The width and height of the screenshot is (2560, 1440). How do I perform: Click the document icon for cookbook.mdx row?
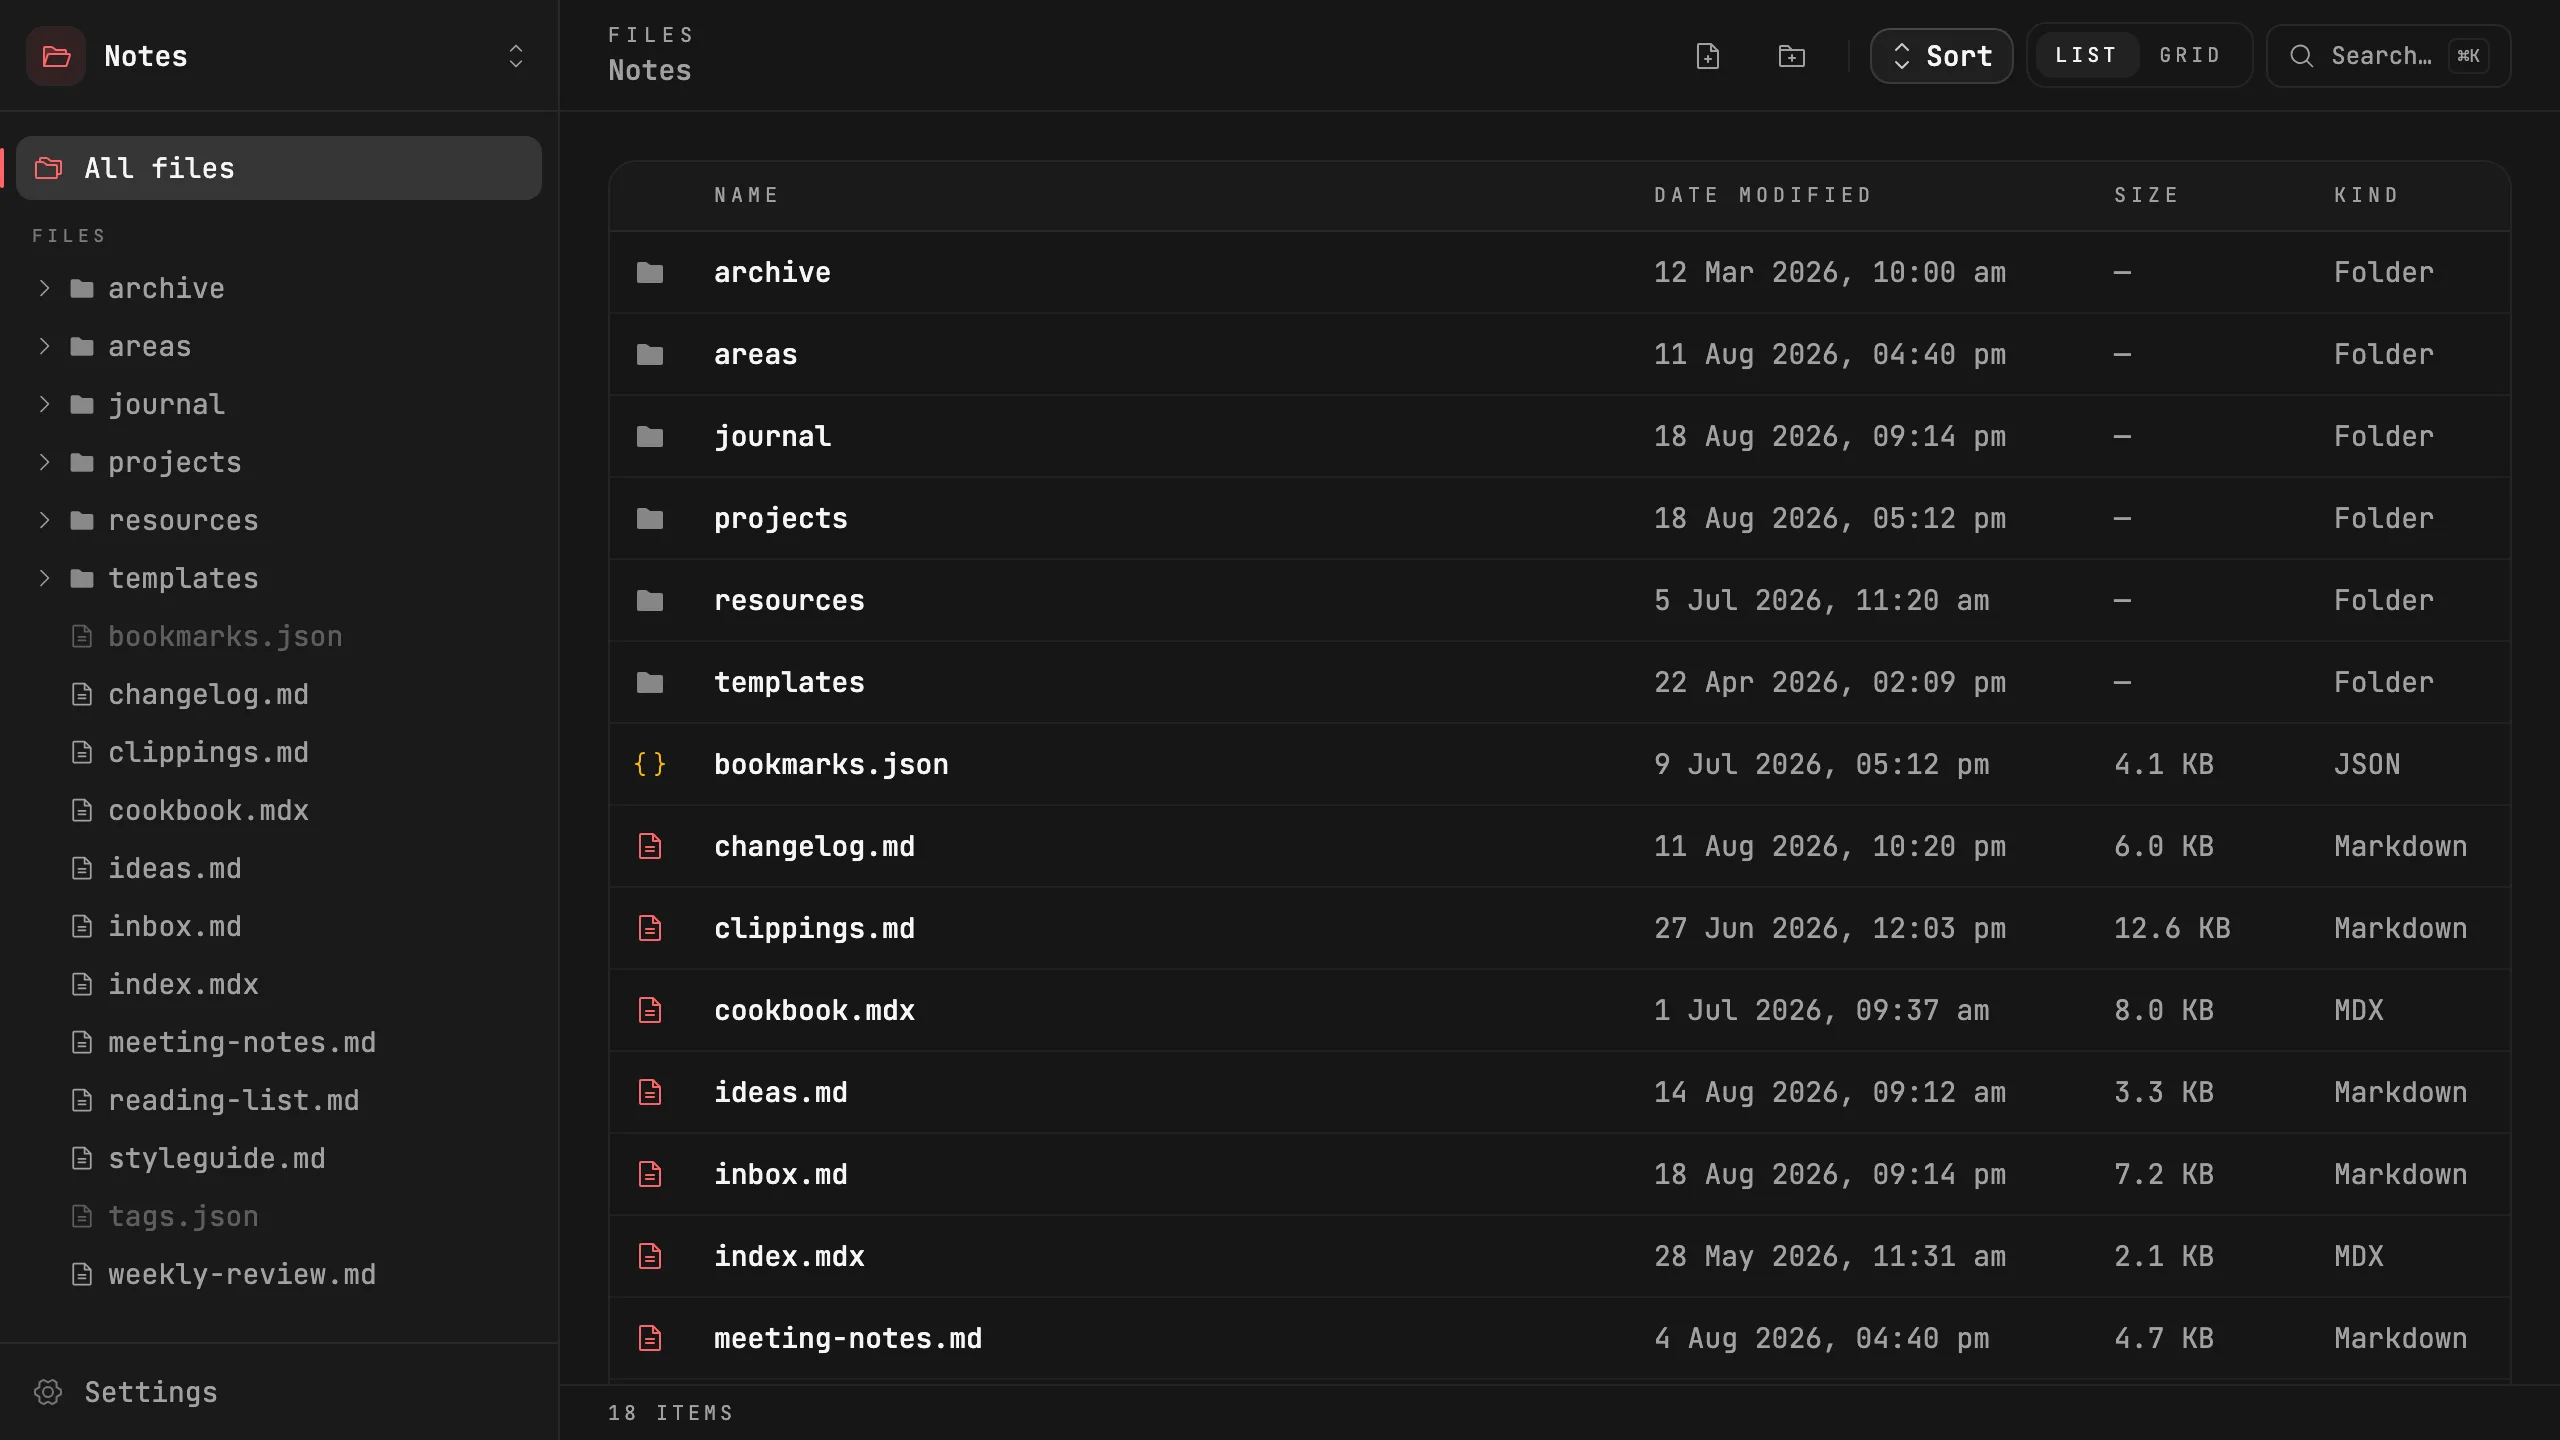650,1010
